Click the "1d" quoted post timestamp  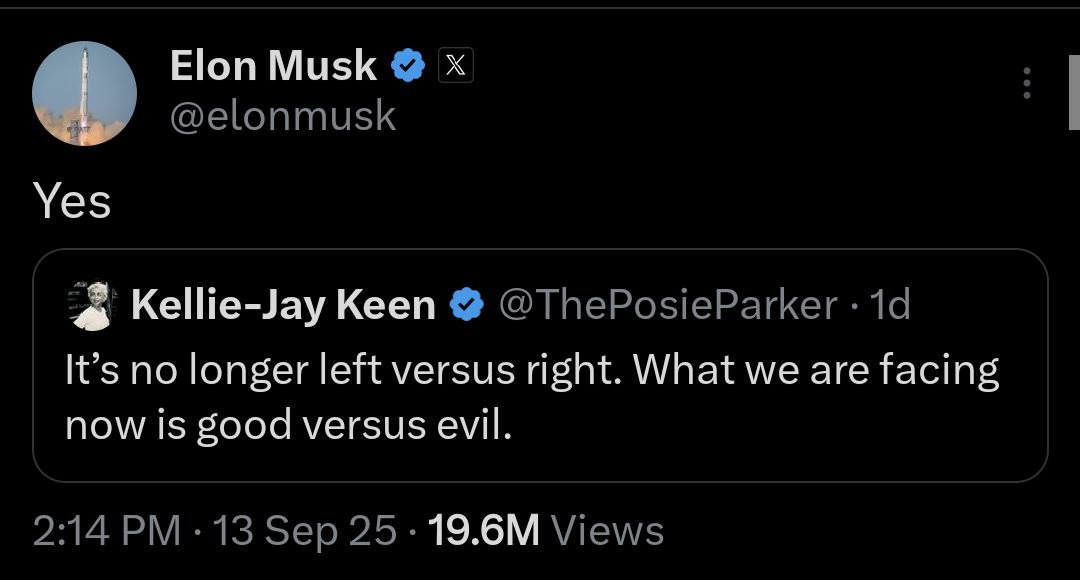[x=890, y=305]
